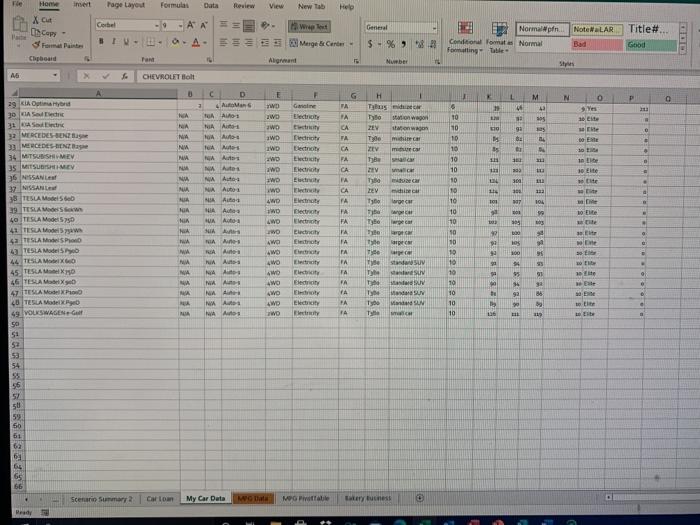Apply the Good cell style
This screenshot has width=700, height=525.
click(651, 45)
